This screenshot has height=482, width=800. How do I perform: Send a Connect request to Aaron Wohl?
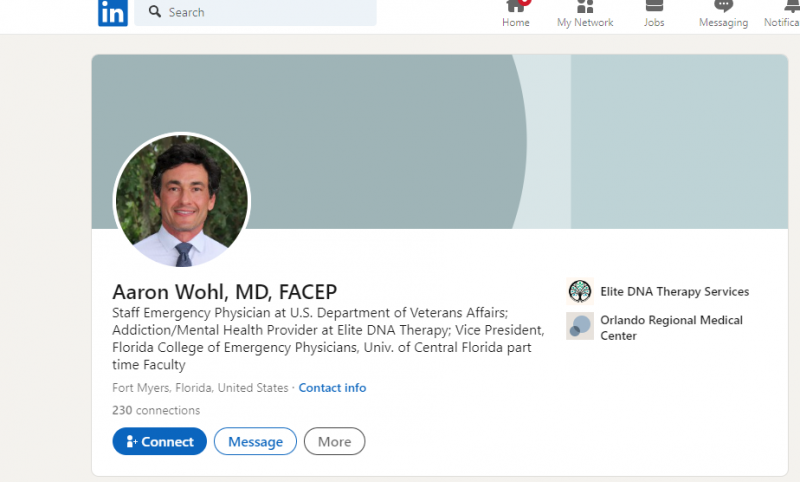pyautogui.click(x=160, y=441)
